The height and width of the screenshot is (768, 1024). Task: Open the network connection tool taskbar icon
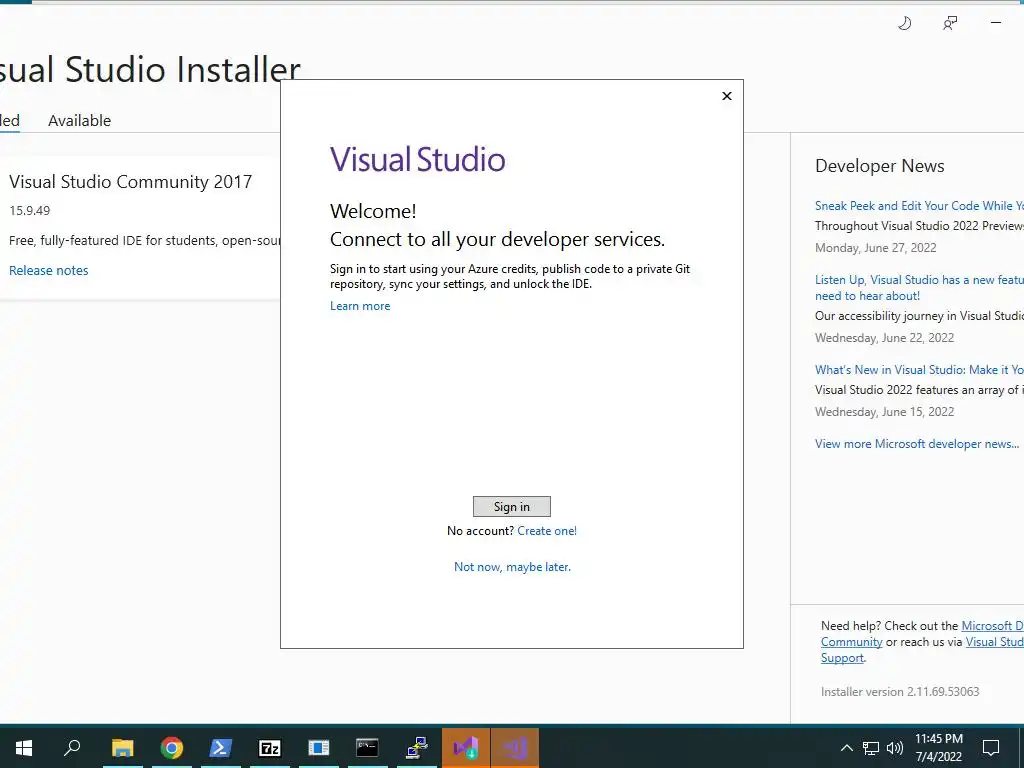(417, 748)
